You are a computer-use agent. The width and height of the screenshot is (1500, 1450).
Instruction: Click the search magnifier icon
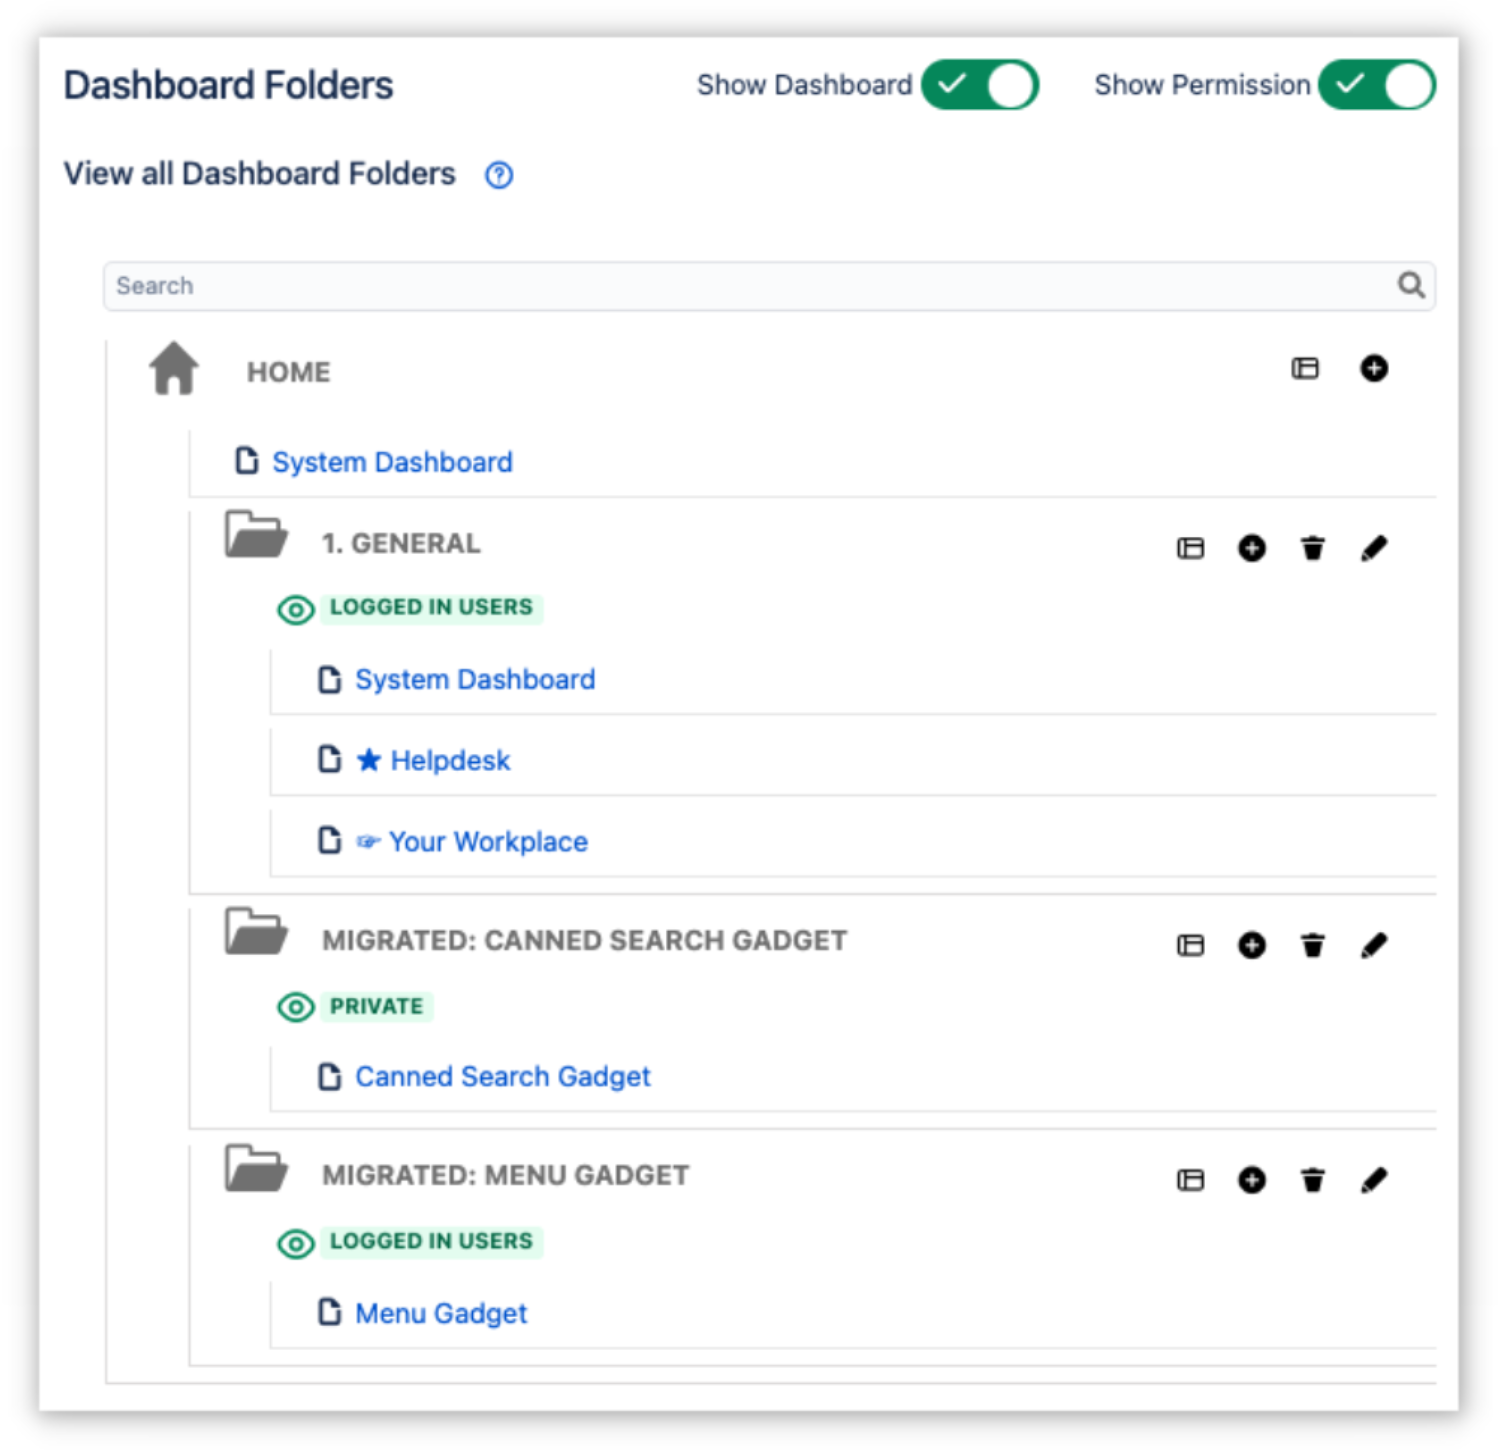point(1410,285)
